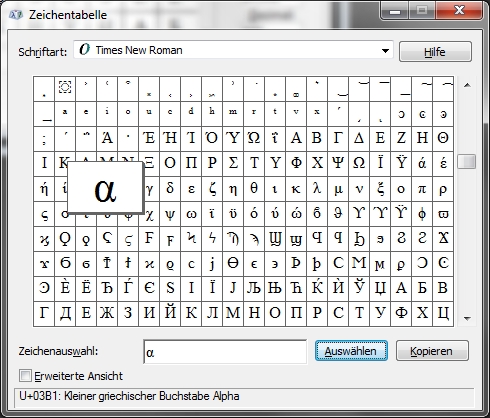The height and width of the screenshot is (418, 490).
Task: Click the Hilfe button
Action: (x=435, y=52)
